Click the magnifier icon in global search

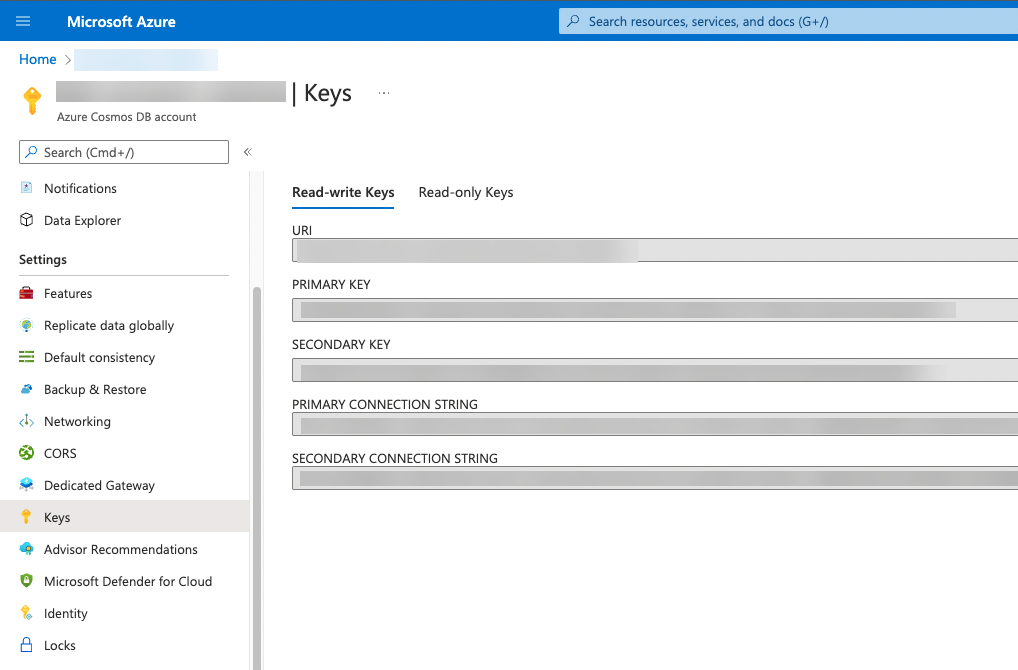[573, 21]
